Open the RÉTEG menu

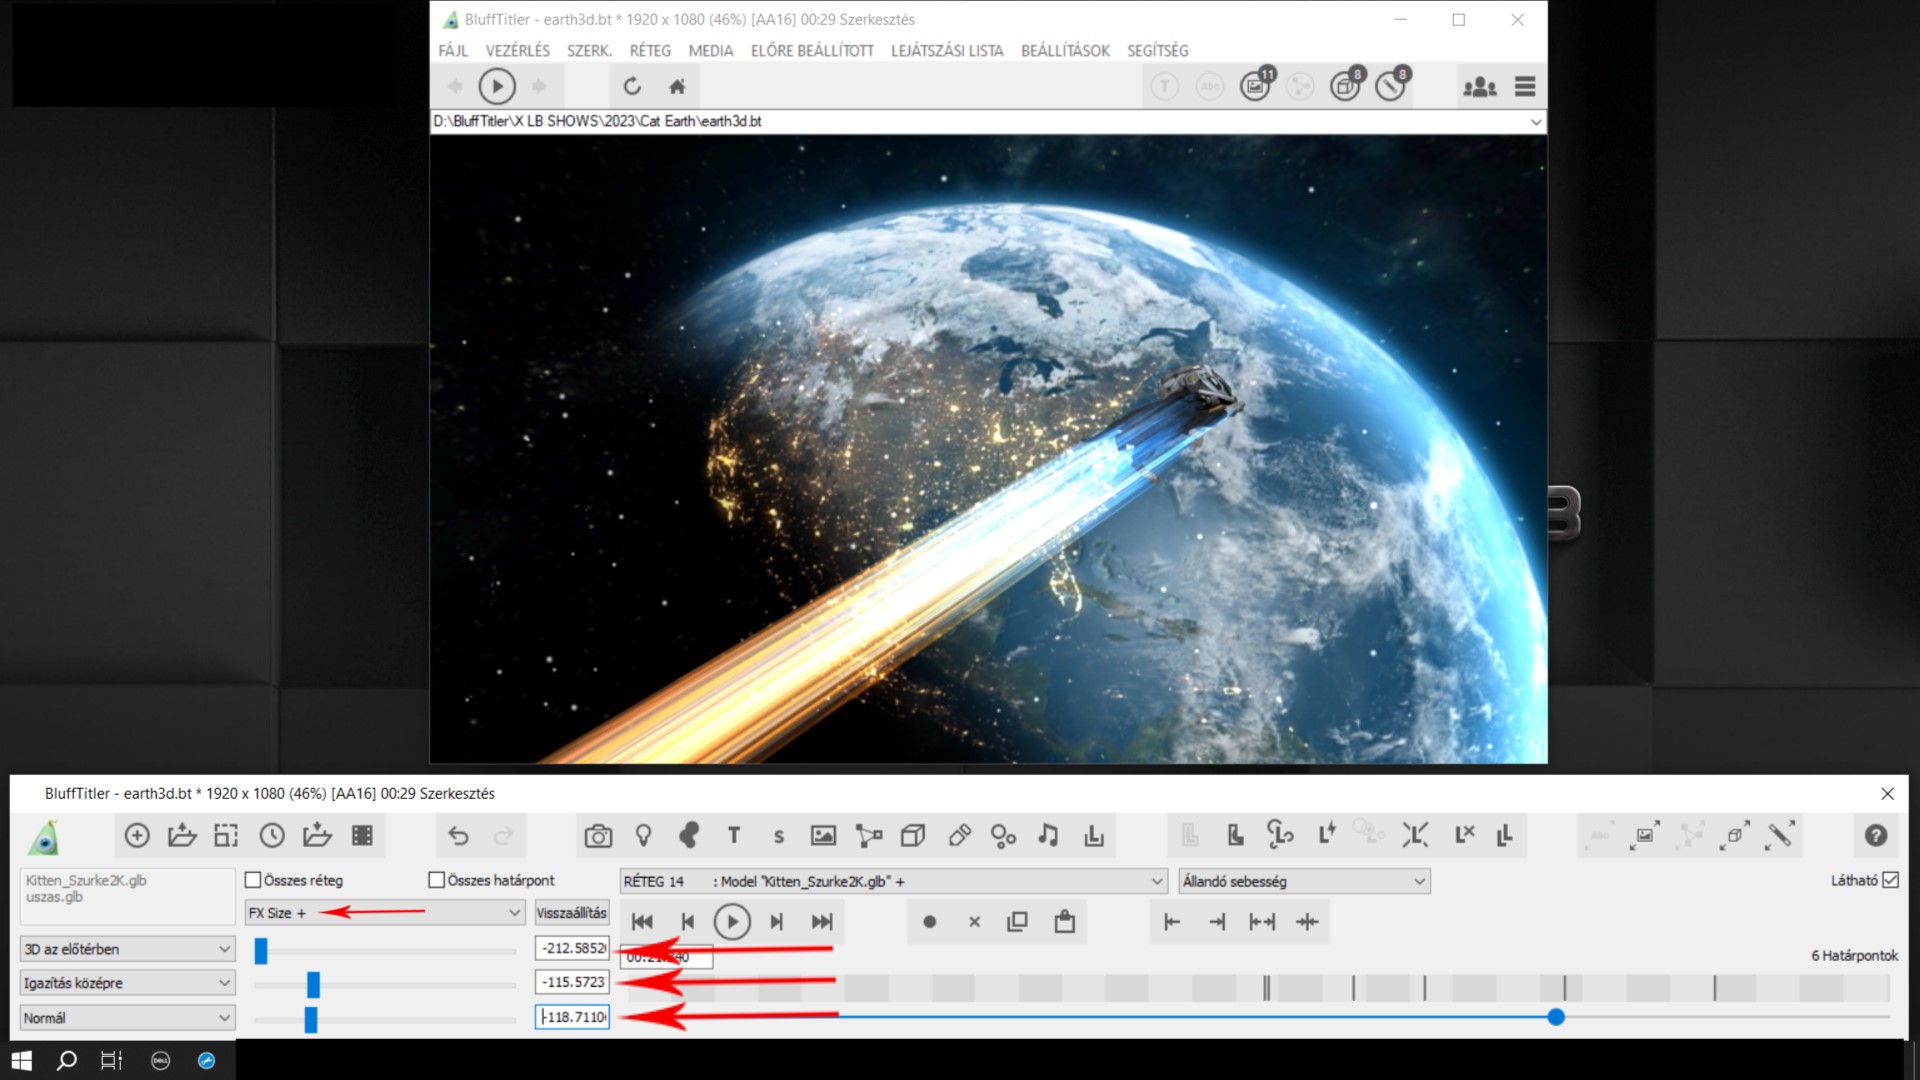click(650, 50)
